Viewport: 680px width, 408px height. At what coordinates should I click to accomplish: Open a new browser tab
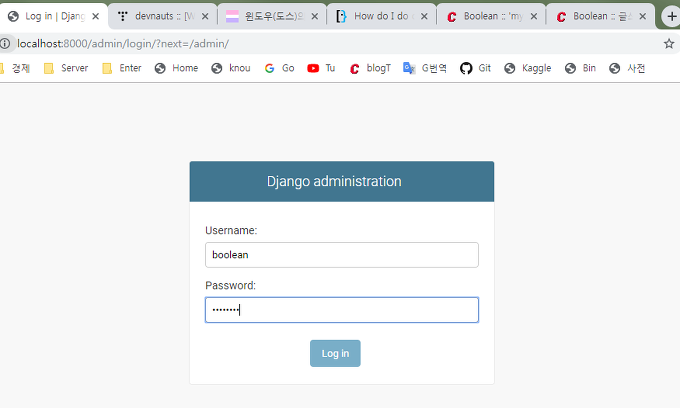(672, 17)
